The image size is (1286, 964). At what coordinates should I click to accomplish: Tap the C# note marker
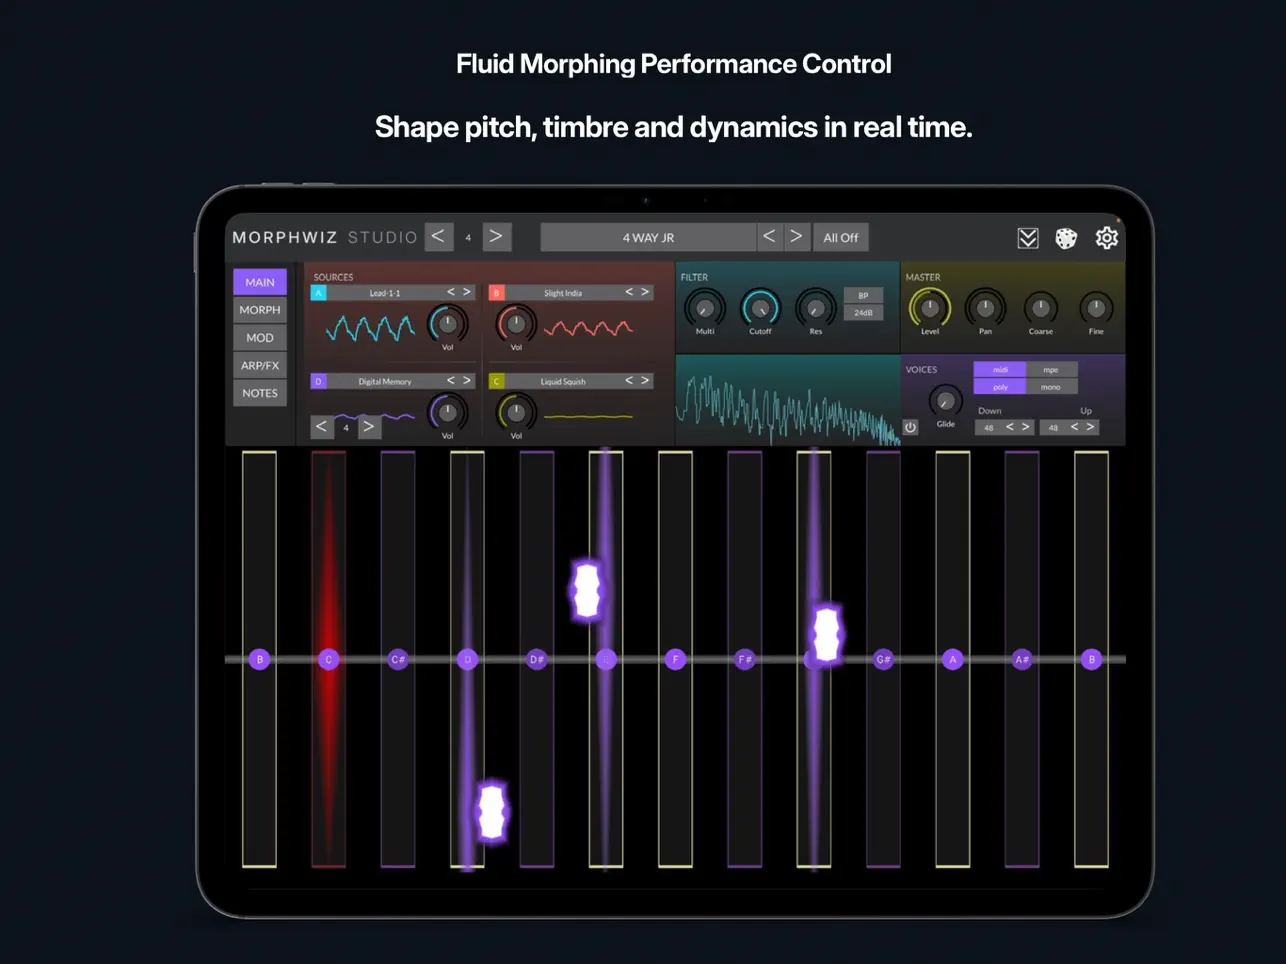coord(398,659)
